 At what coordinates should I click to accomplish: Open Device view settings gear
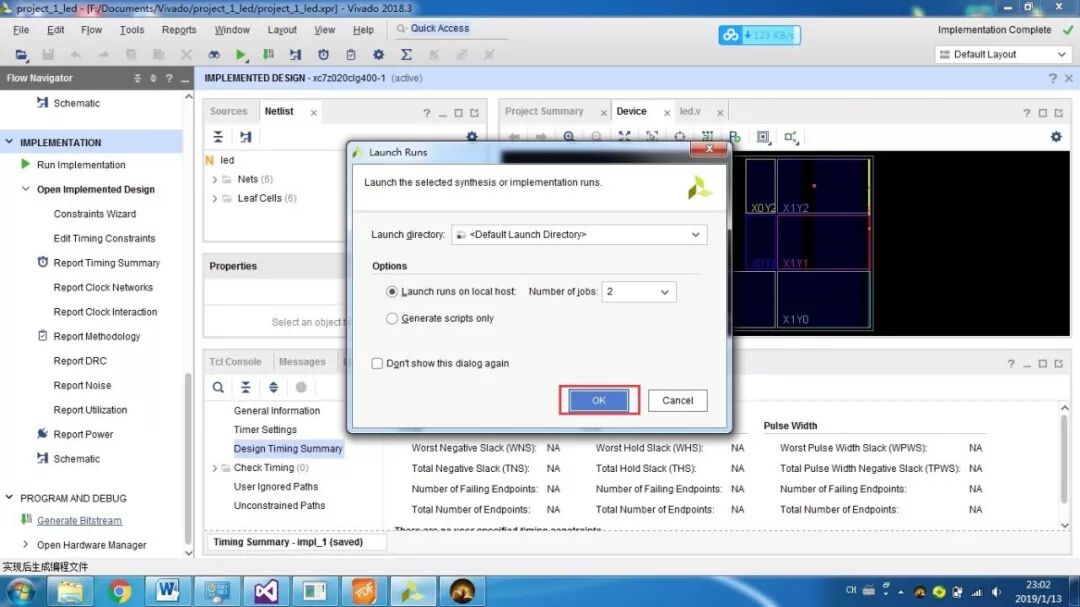coord(1056,136)
